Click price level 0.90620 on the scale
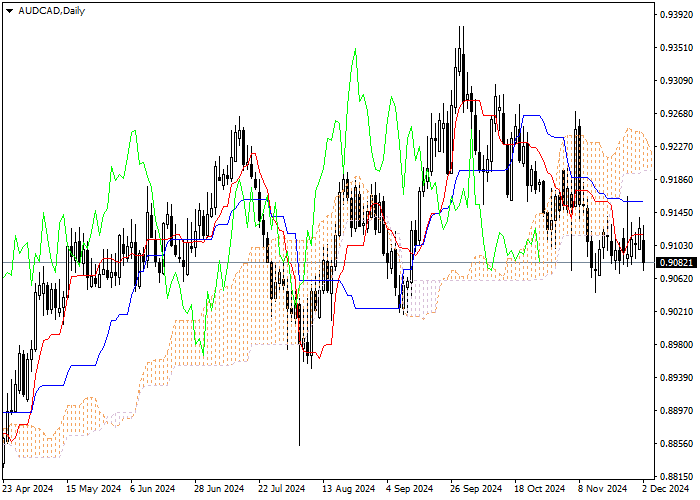Image resolution: width=700 pixels, height=500 pixels. (x=677, y=279)
